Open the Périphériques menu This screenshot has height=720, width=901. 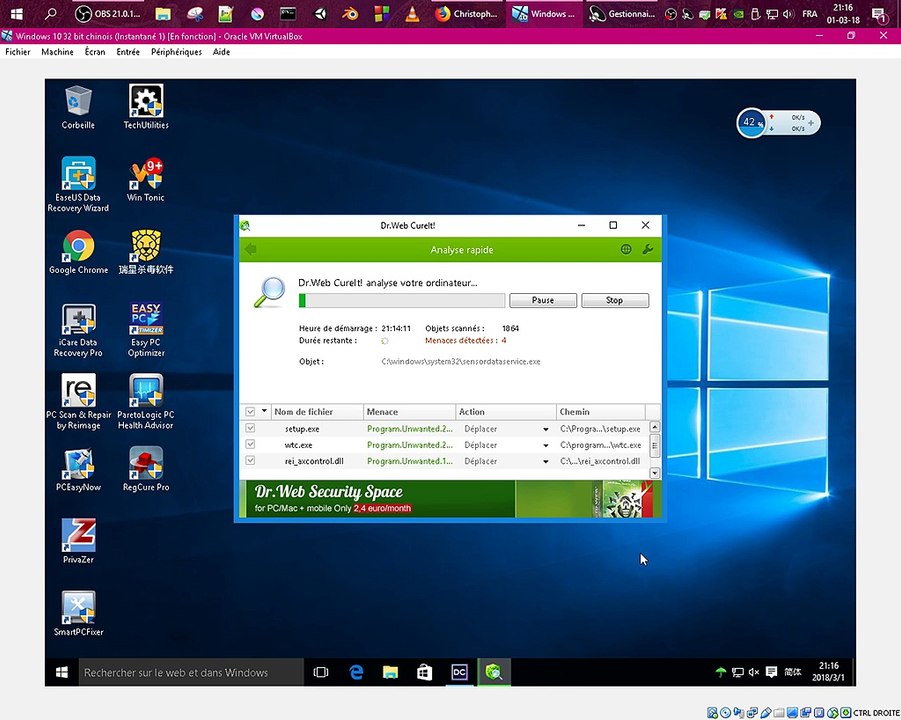pos(176,52)
